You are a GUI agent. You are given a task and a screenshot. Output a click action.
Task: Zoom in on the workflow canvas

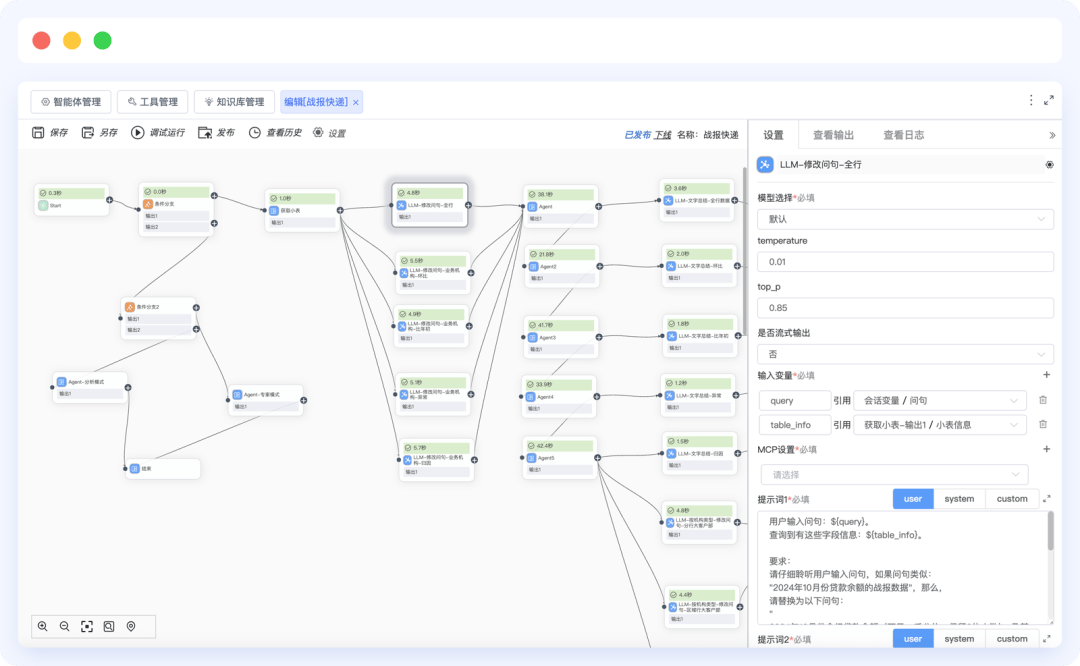tap(43, 626)
